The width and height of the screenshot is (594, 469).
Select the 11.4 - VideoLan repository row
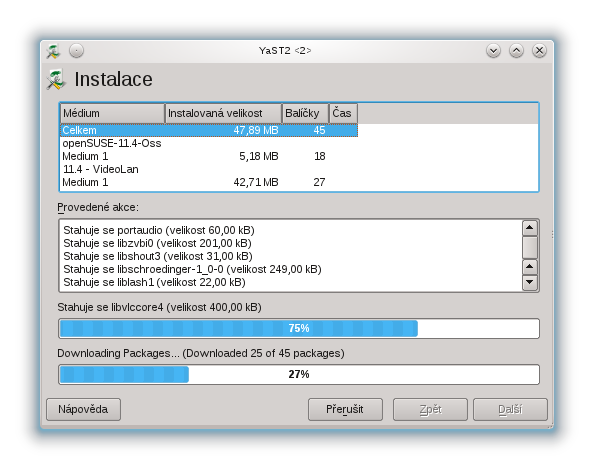tap(209, 169)
